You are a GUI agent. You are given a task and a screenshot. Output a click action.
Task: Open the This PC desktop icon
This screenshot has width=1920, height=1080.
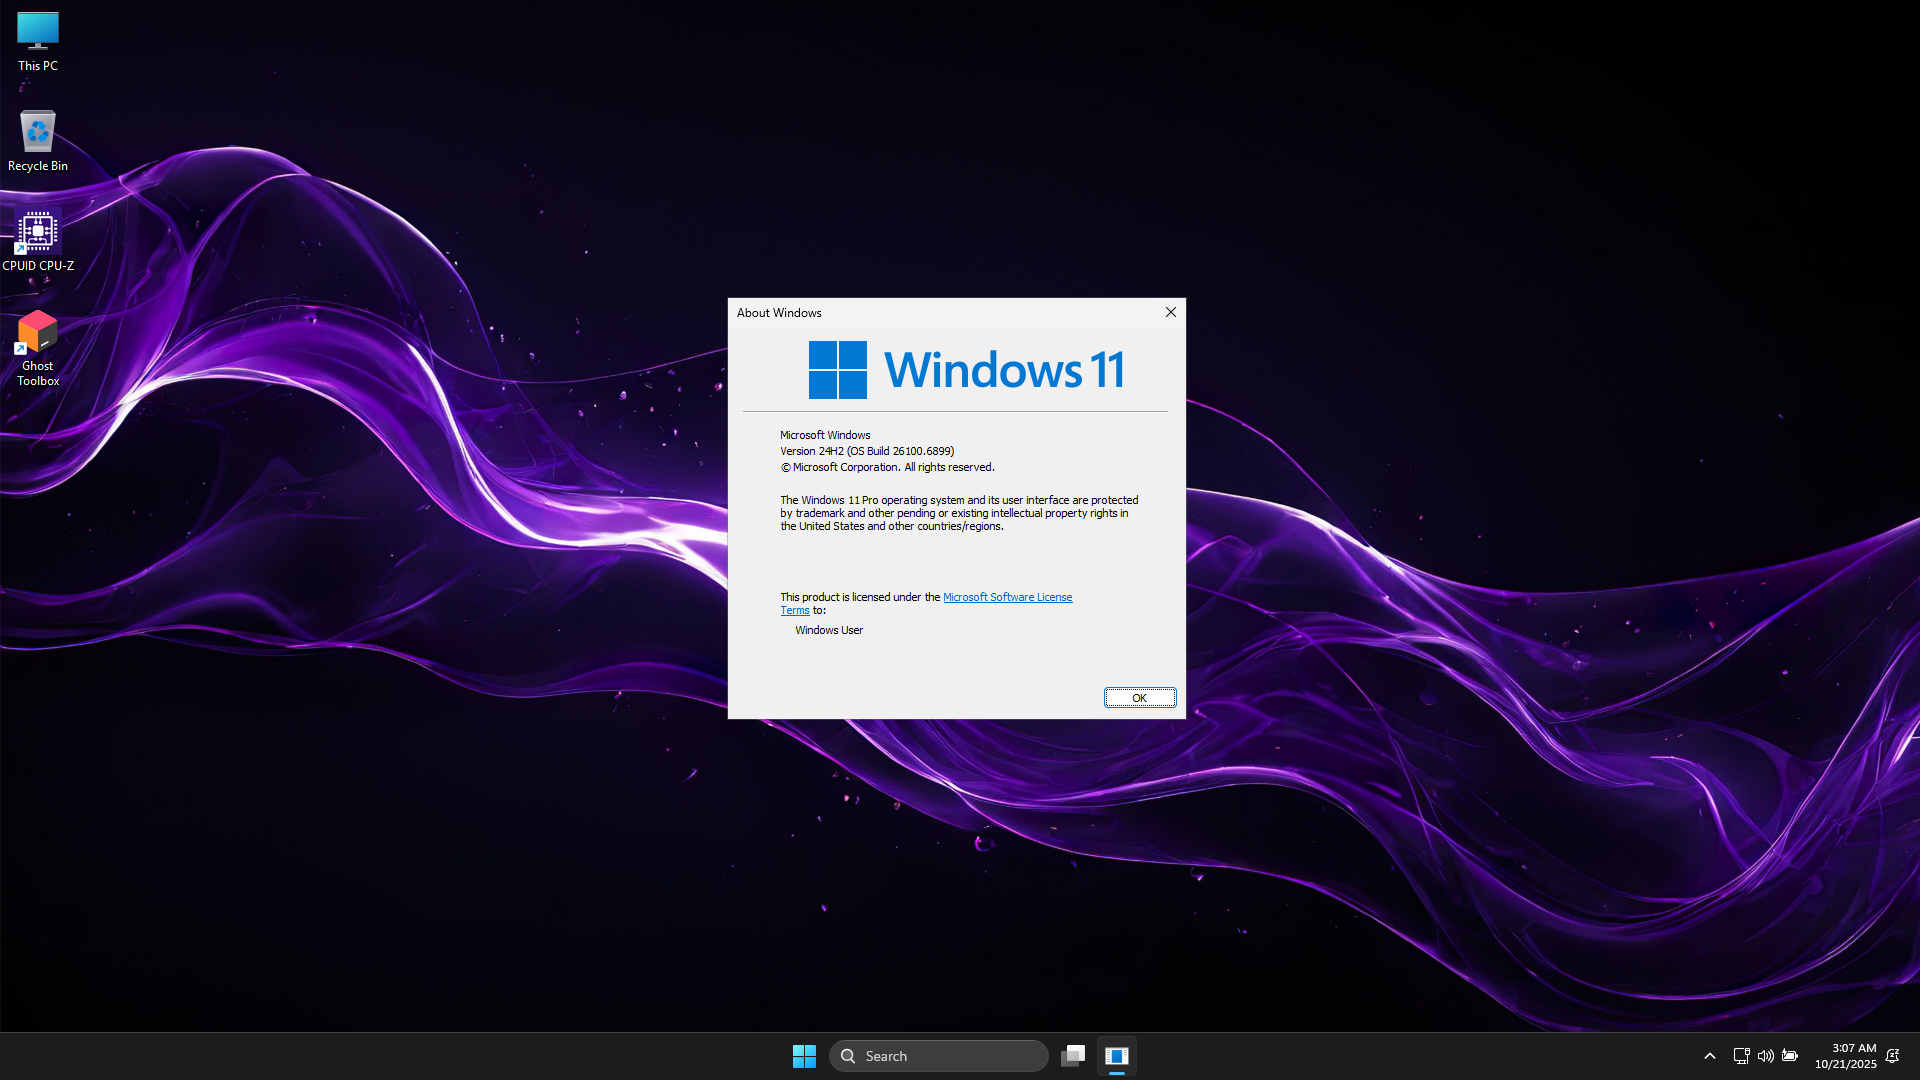[x=38, y=41]
